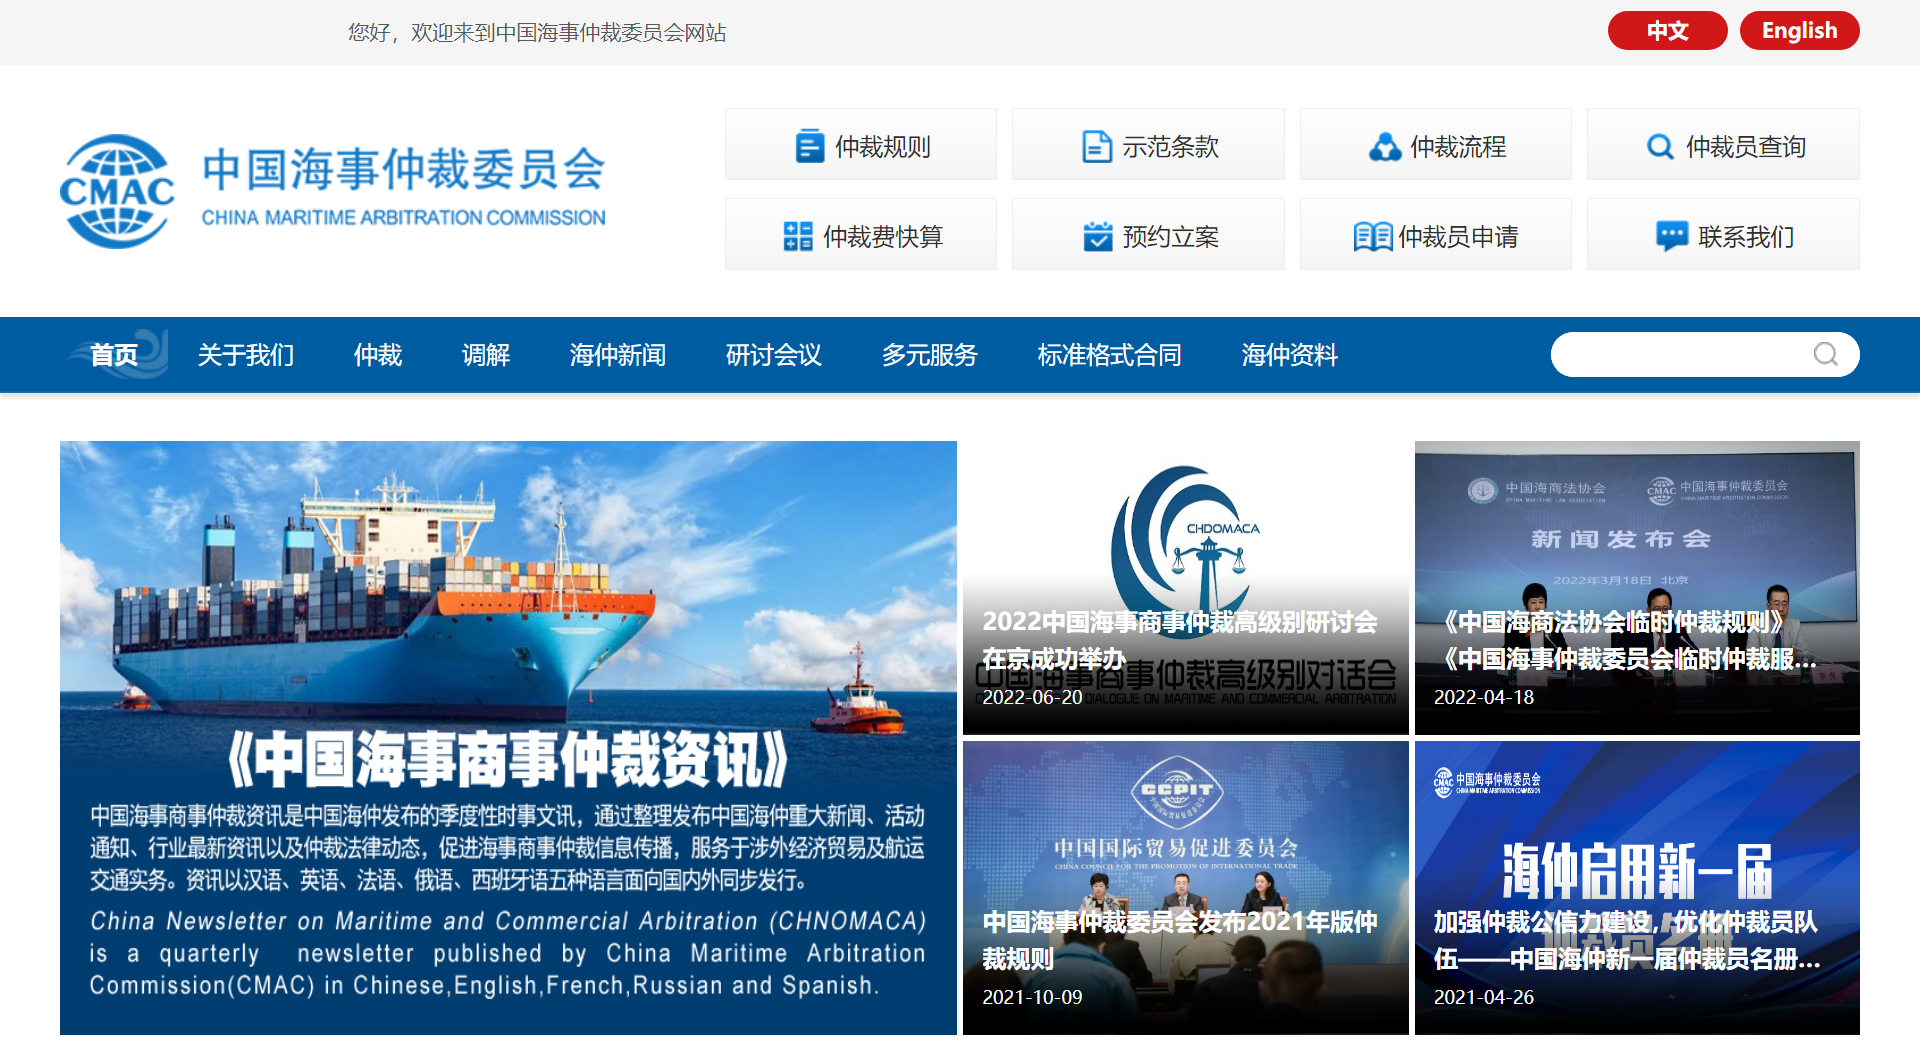The height and width of the screenshot is (1050, 1920).
Task: Open the 海仲新闻 menu
Action: 618,355
